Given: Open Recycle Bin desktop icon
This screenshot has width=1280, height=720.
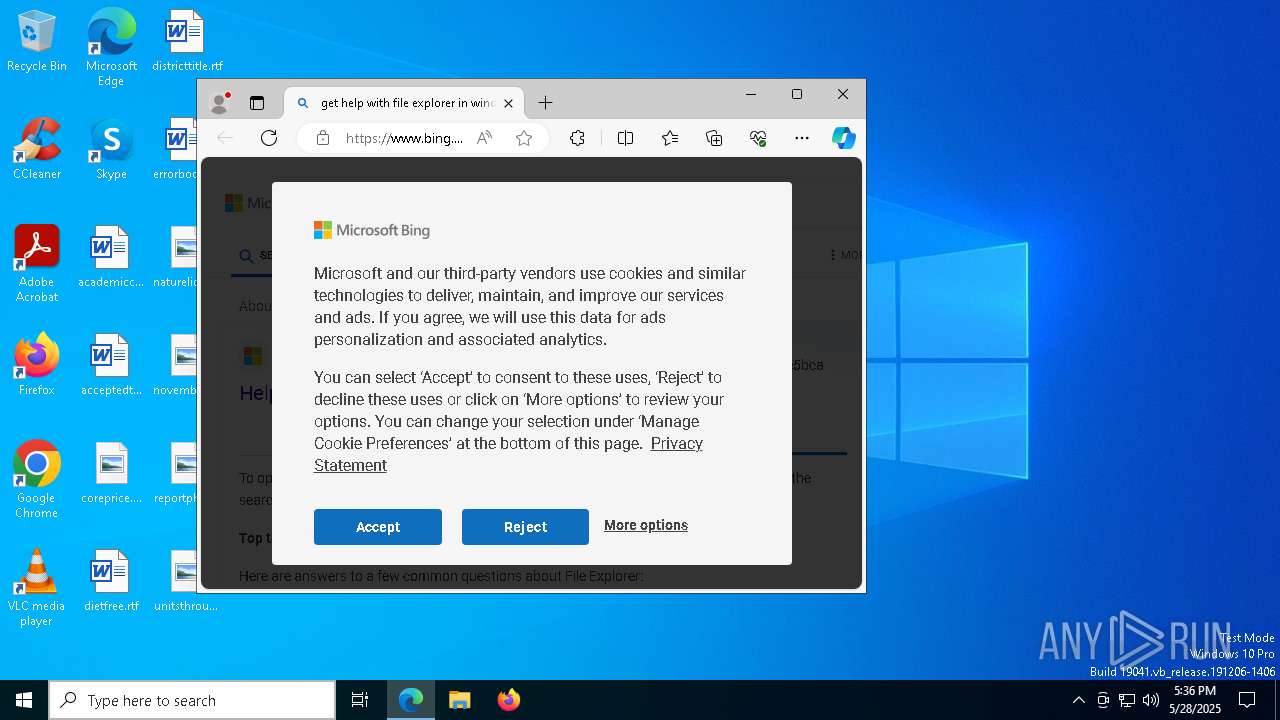Looking at the screenshot, I should [37, 42].
